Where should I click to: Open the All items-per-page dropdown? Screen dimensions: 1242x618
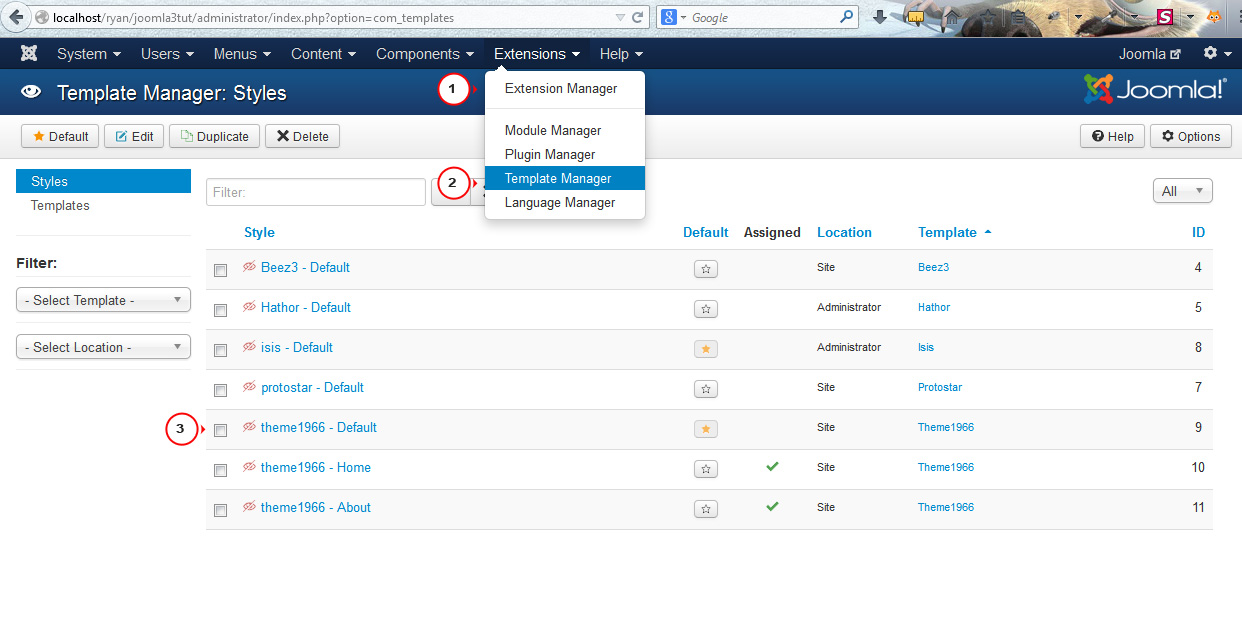point(1182,190)
